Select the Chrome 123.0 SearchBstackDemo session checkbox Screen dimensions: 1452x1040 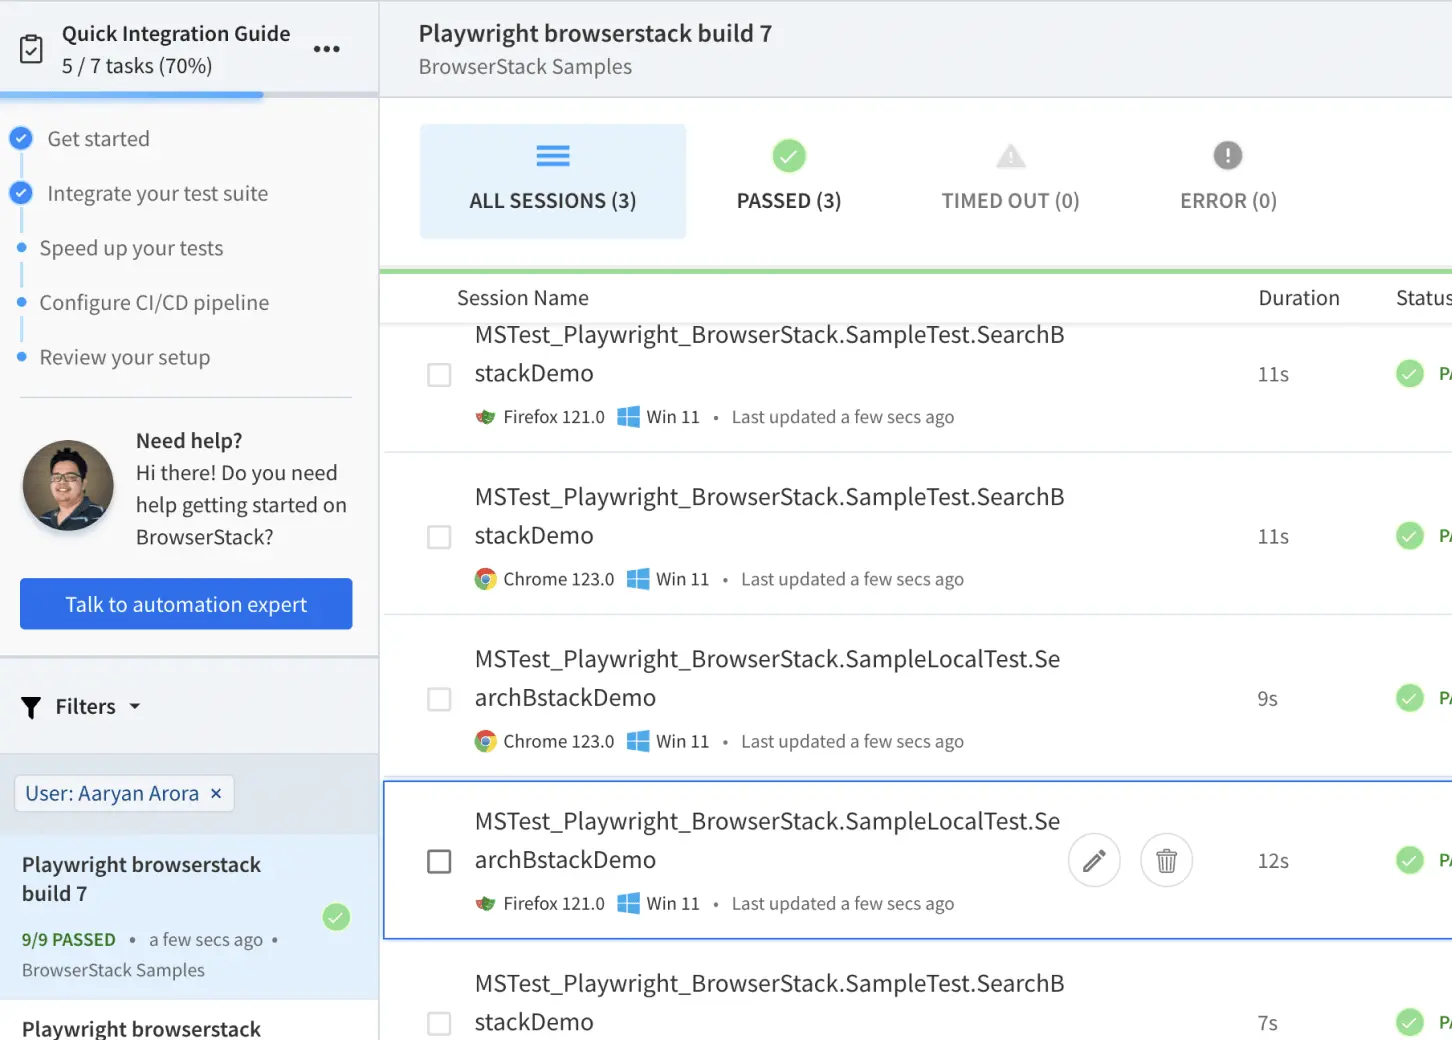[x=439, y=537]
